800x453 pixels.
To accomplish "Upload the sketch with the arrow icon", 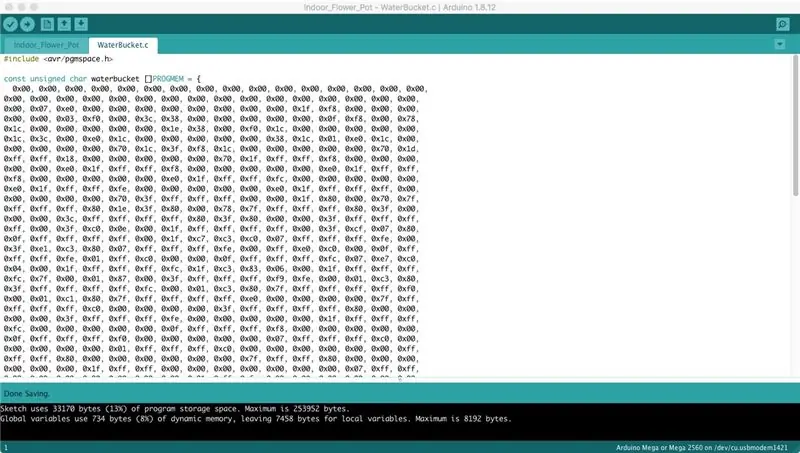I will (28, 24).
